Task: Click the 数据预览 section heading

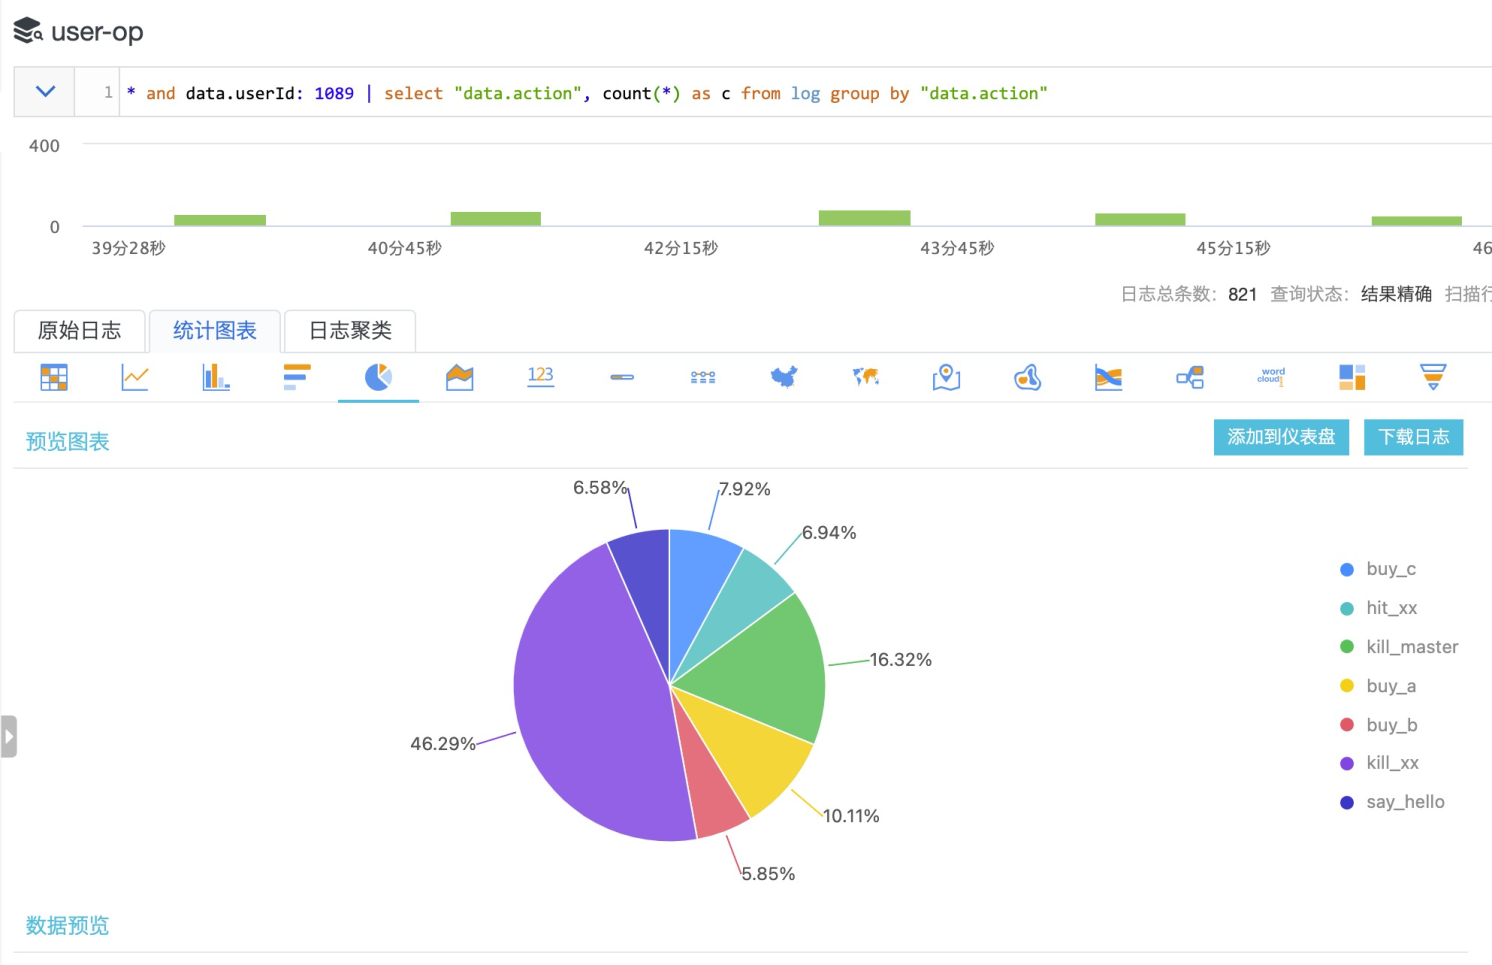Action: (67, 926)
